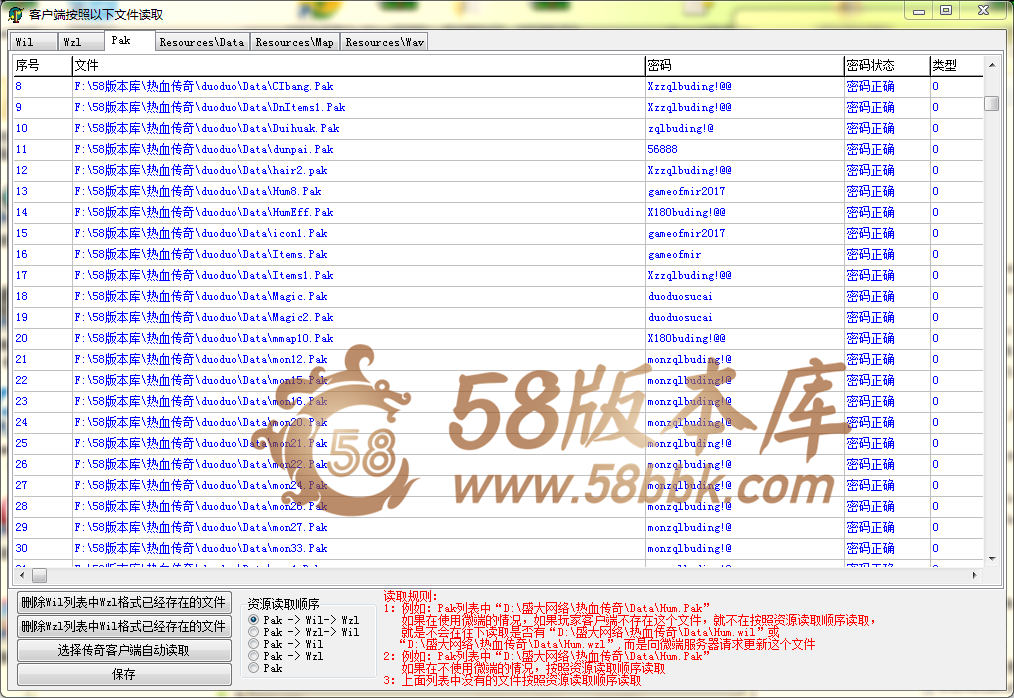Select the mon33.Pak file row
The height and width of the screenshot is (698, 1014).
tap(498, 549)
